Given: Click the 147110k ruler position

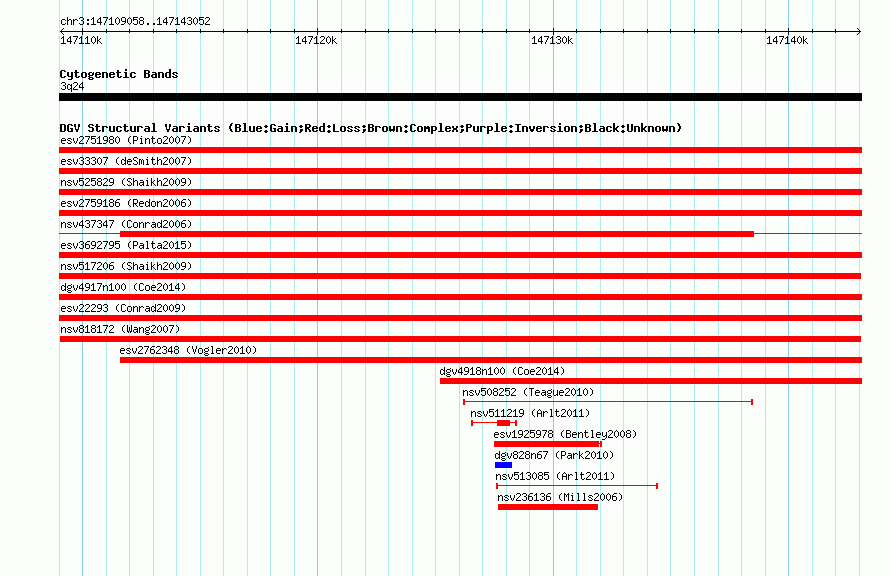Looking at the screenshot, I should pos(81,40).
